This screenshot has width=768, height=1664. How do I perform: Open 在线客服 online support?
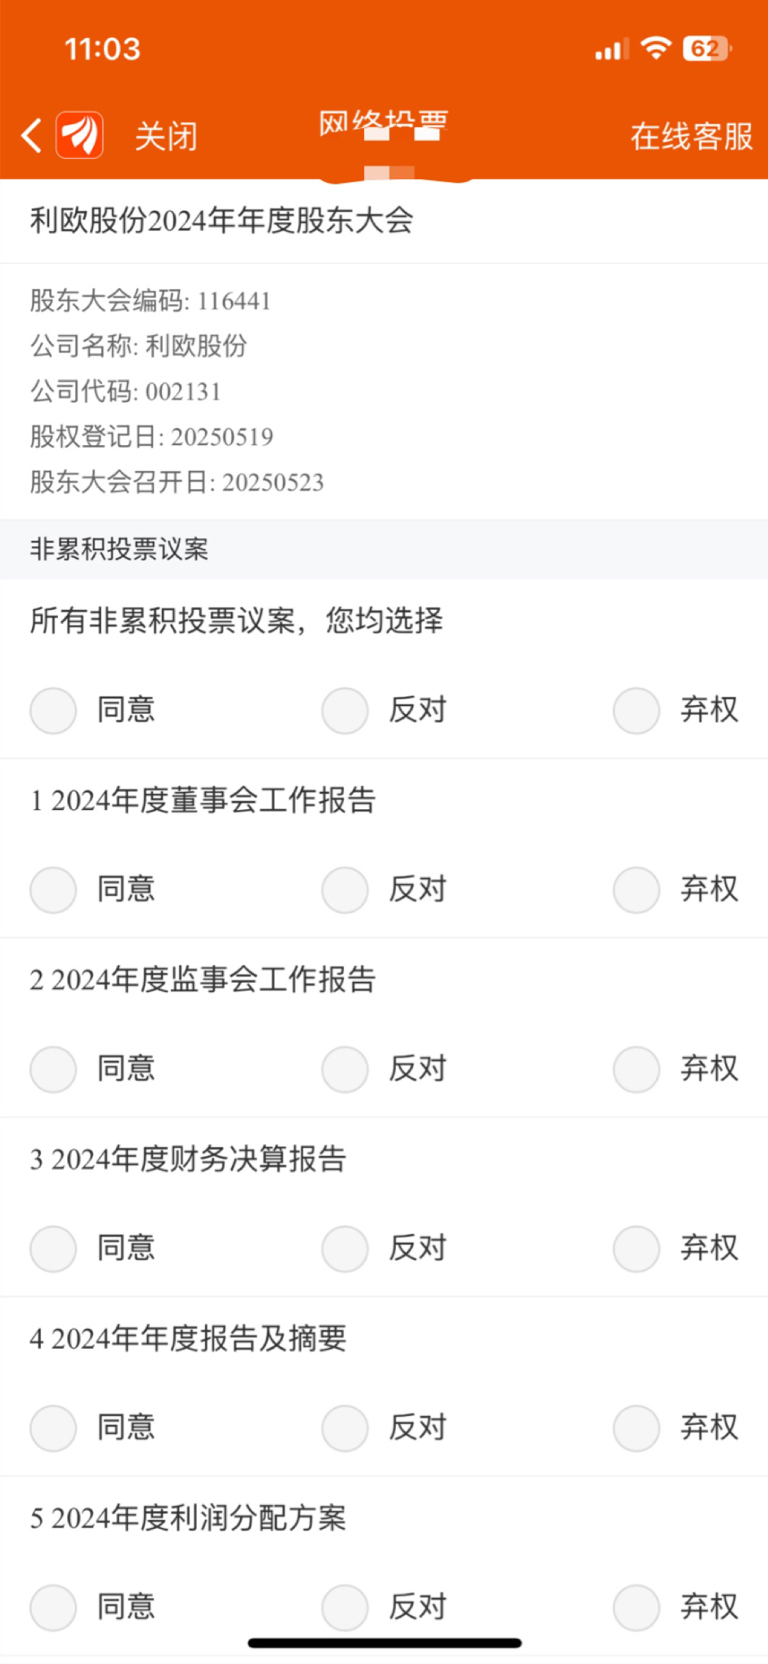pos(691,136)
